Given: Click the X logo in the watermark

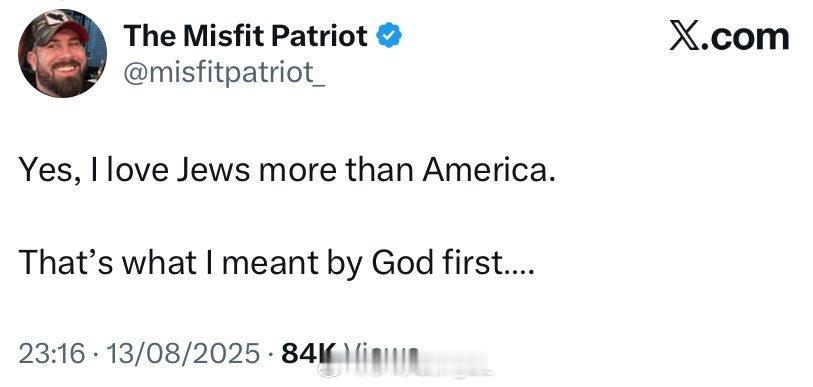Looking at the screenshot, I should click(x=685, y=37).
